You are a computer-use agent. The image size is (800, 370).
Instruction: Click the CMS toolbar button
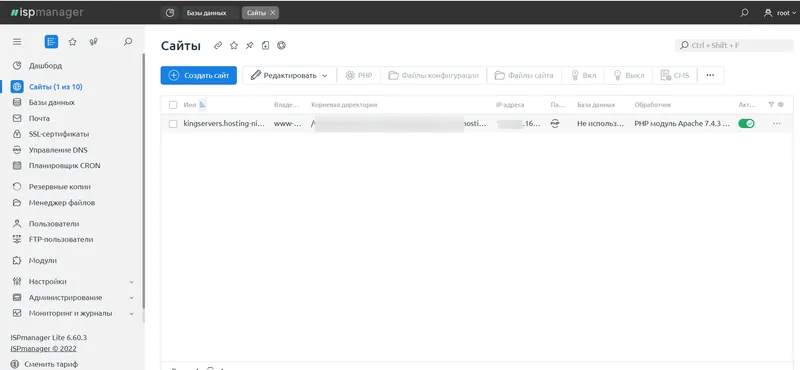tap(674, 76)
